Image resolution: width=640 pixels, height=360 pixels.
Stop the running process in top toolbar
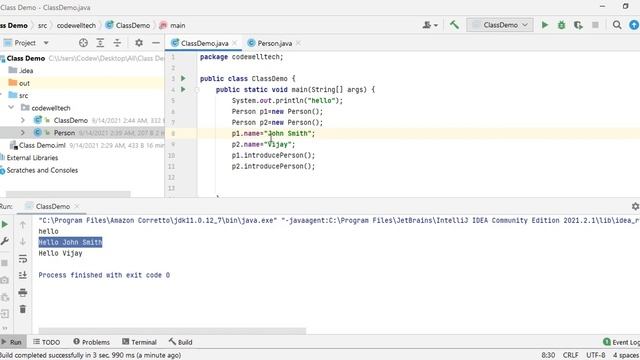click(x=595, y=25)
